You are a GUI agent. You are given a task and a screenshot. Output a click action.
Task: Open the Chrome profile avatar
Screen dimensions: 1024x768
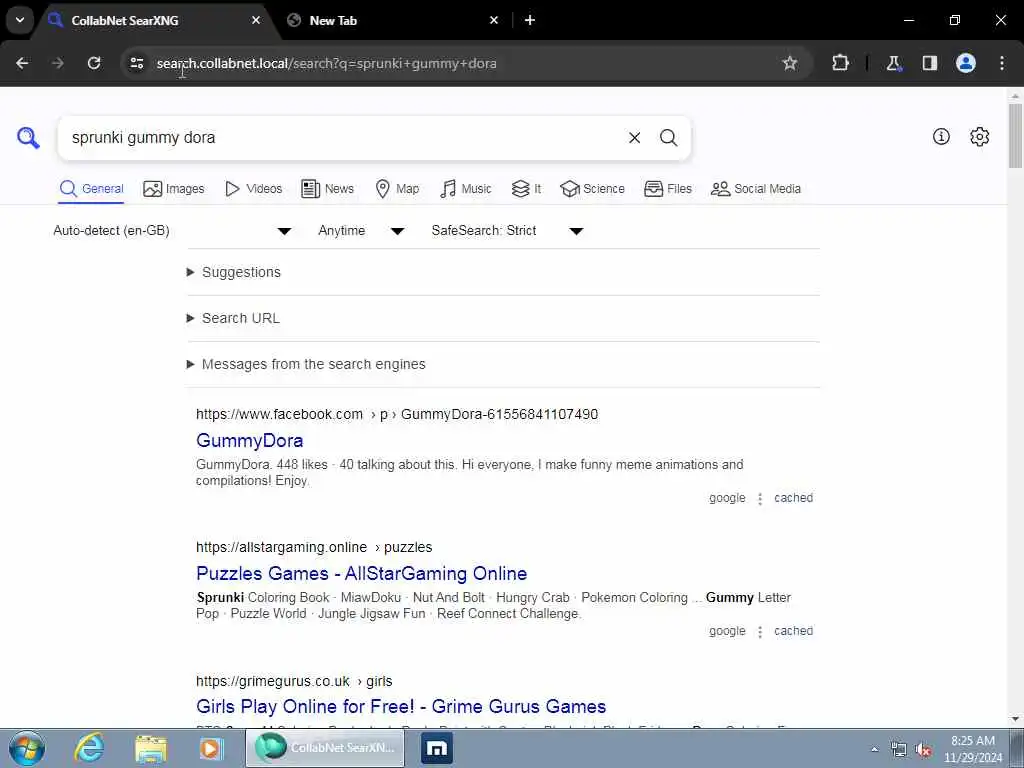click(x=965, y=63)
